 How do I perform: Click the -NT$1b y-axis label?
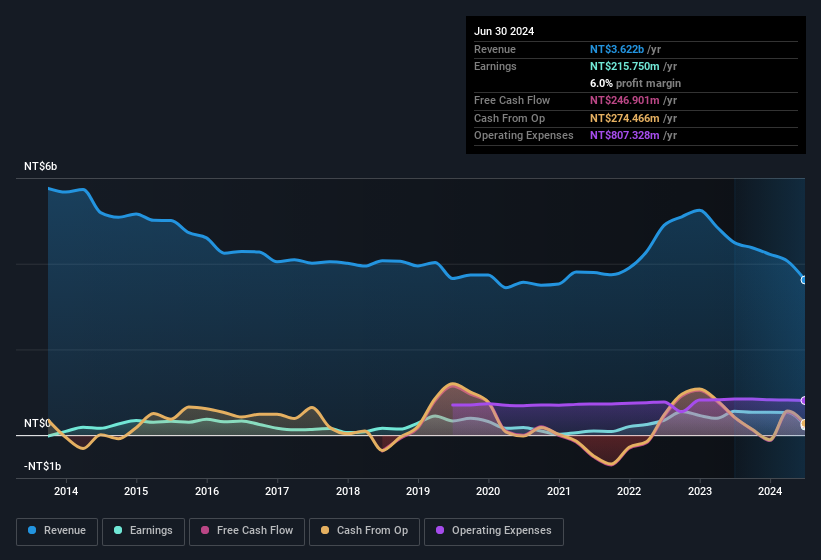pos(42,466)
